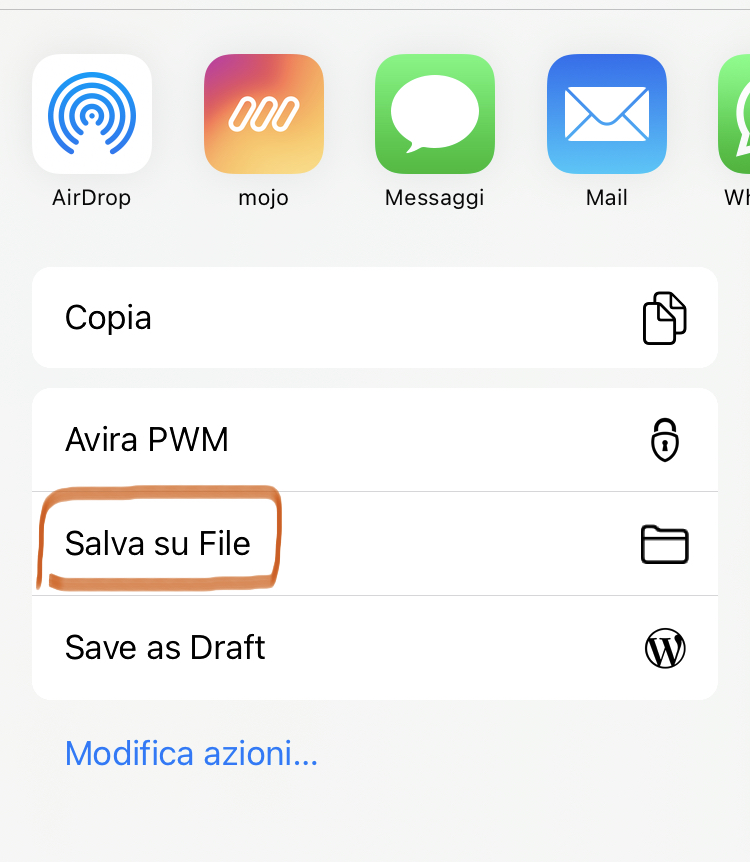Choose the blue Mail envelope icon
This screenshot has height=862, width=750.
click(x=606, y=114)
